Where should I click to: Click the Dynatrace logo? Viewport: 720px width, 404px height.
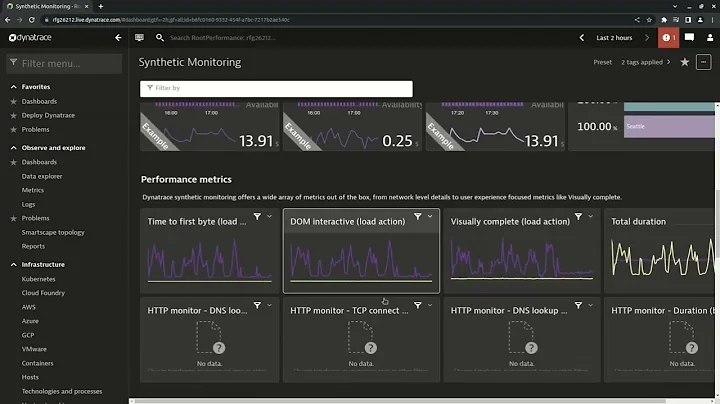tap(30, 38)
